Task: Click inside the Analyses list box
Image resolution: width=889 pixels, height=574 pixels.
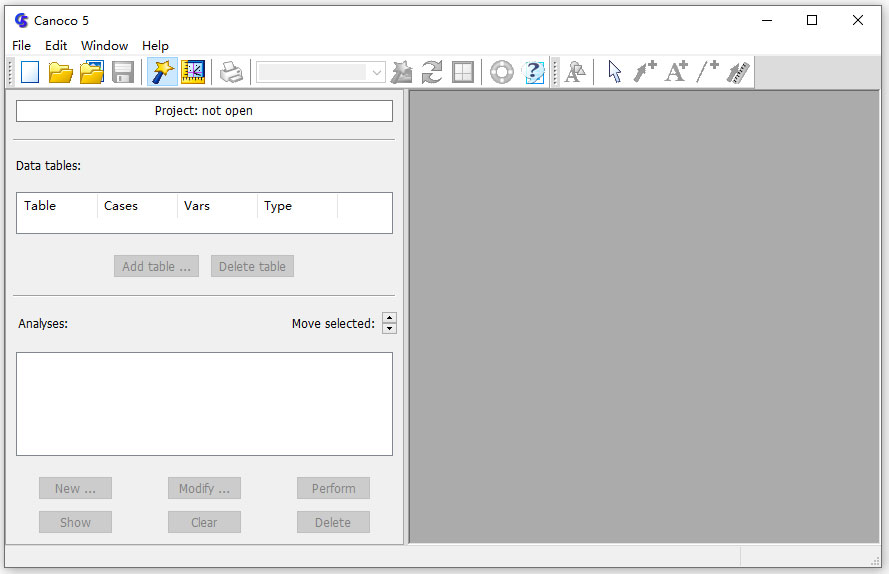Action: coord(204,404)
